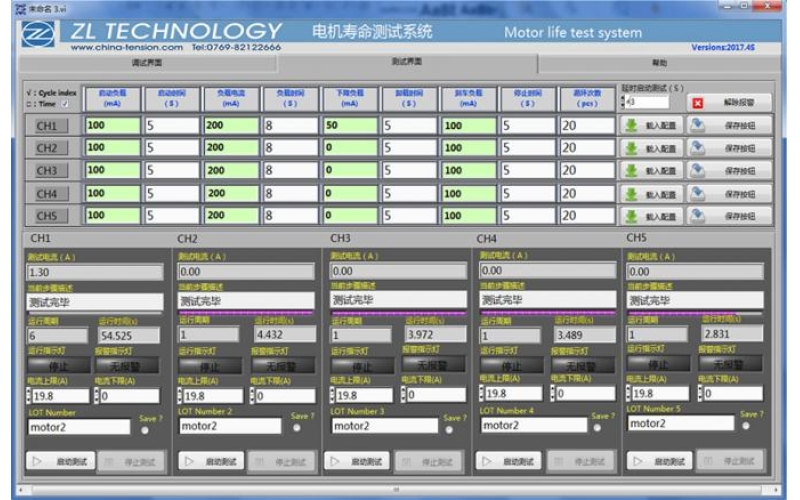
Task: Click the green load-config icon in CH2 row
Action: (632, 148)
